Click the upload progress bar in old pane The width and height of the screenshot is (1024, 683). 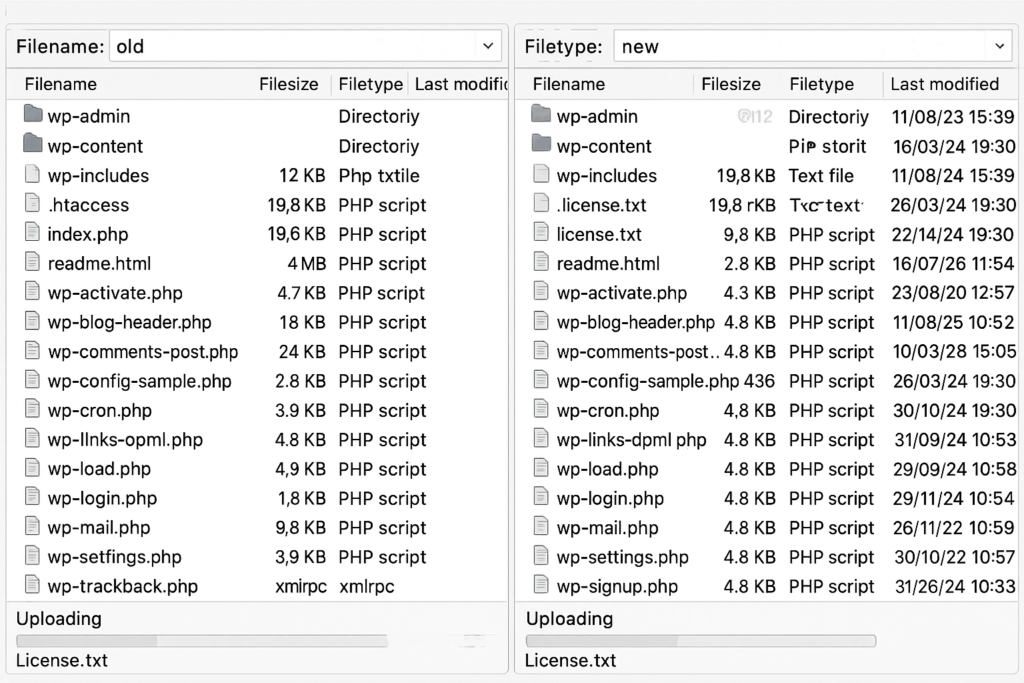pyautogui.click(x=202, y=641)
